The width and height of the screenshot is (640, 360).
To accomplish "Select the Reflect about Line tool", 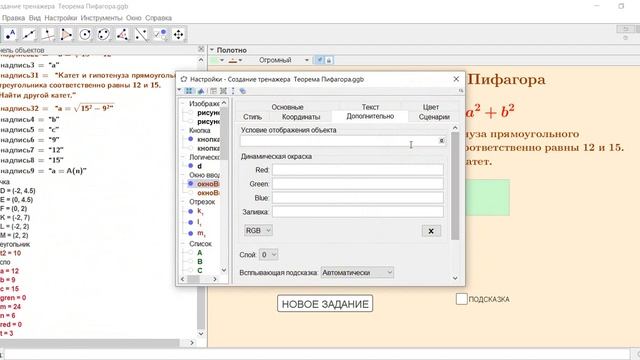I will click(141, 35).
